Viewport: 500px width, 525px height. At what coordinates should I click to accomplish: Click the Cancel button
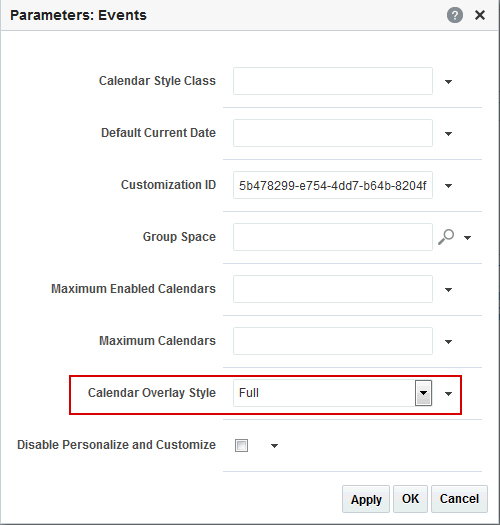459,499
